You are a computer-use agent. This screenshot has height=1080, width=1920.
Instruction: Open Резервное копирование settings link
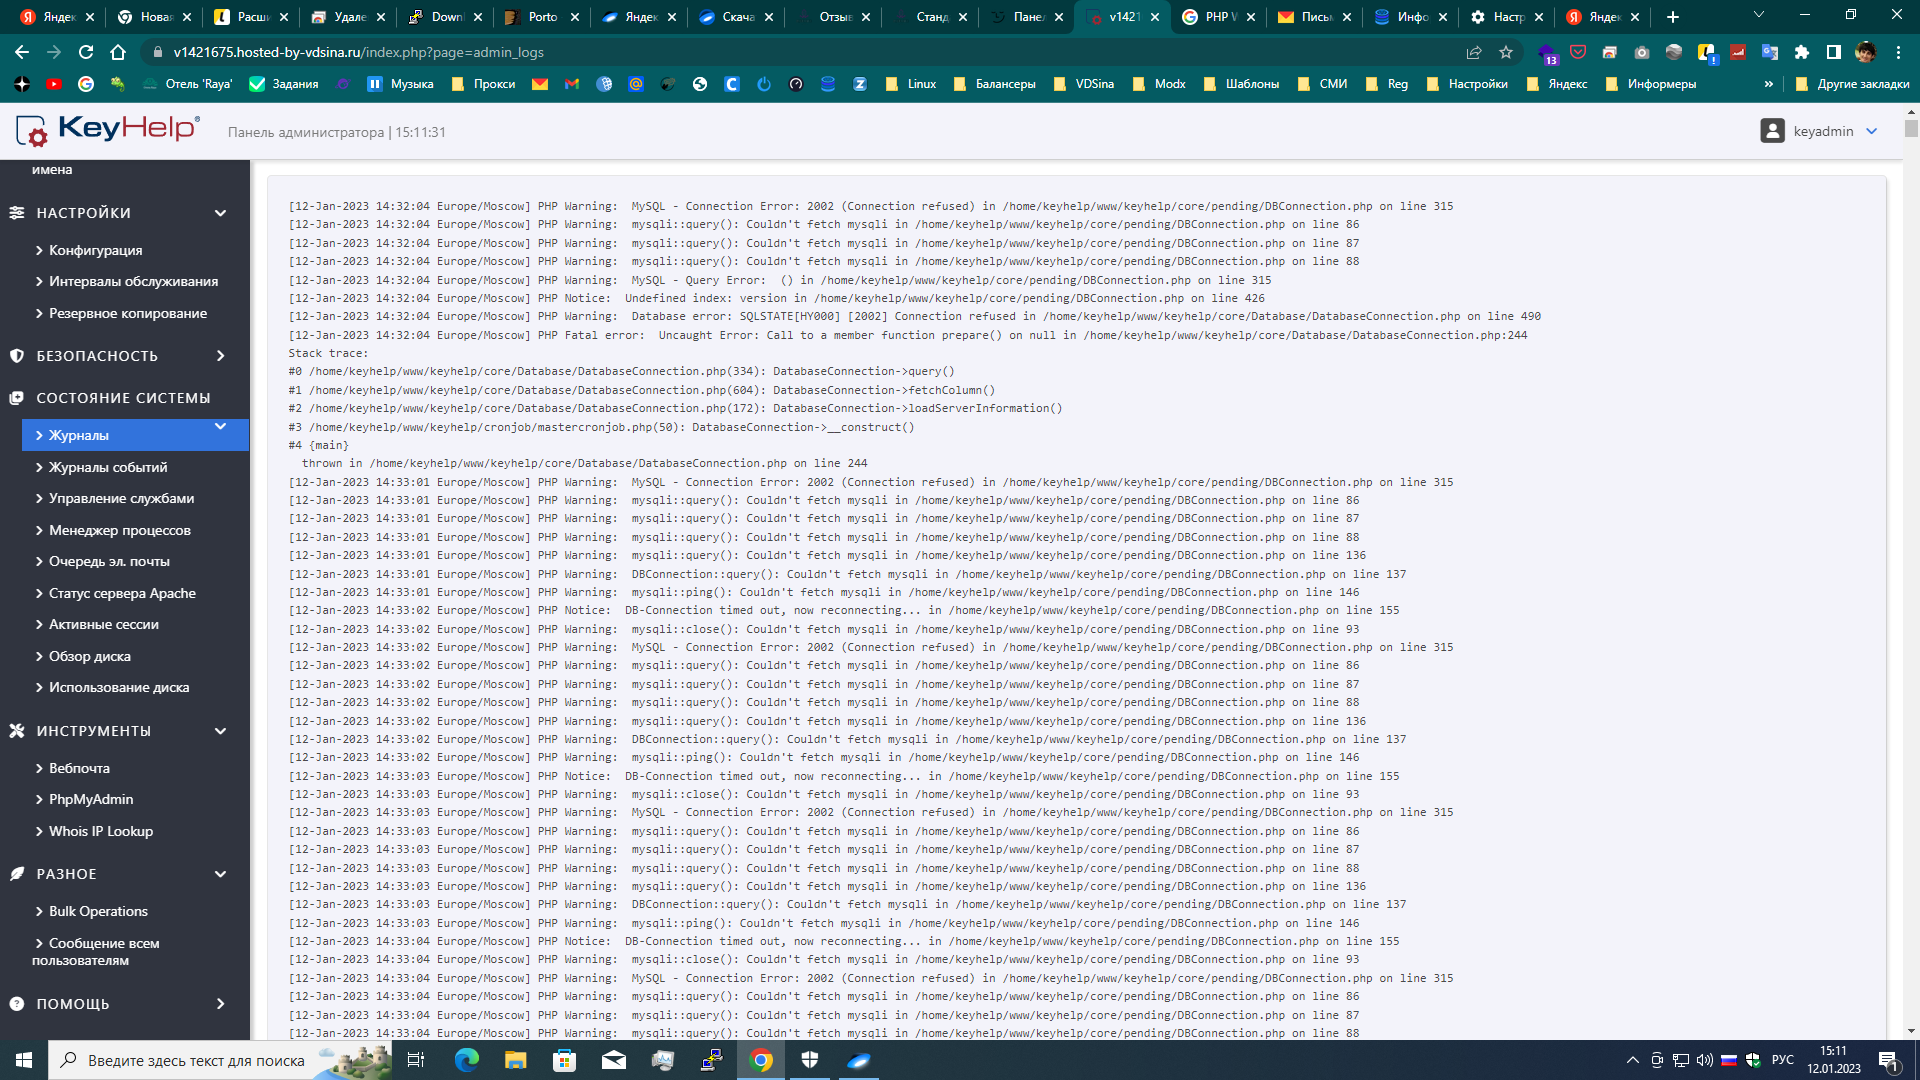(128, 313)
